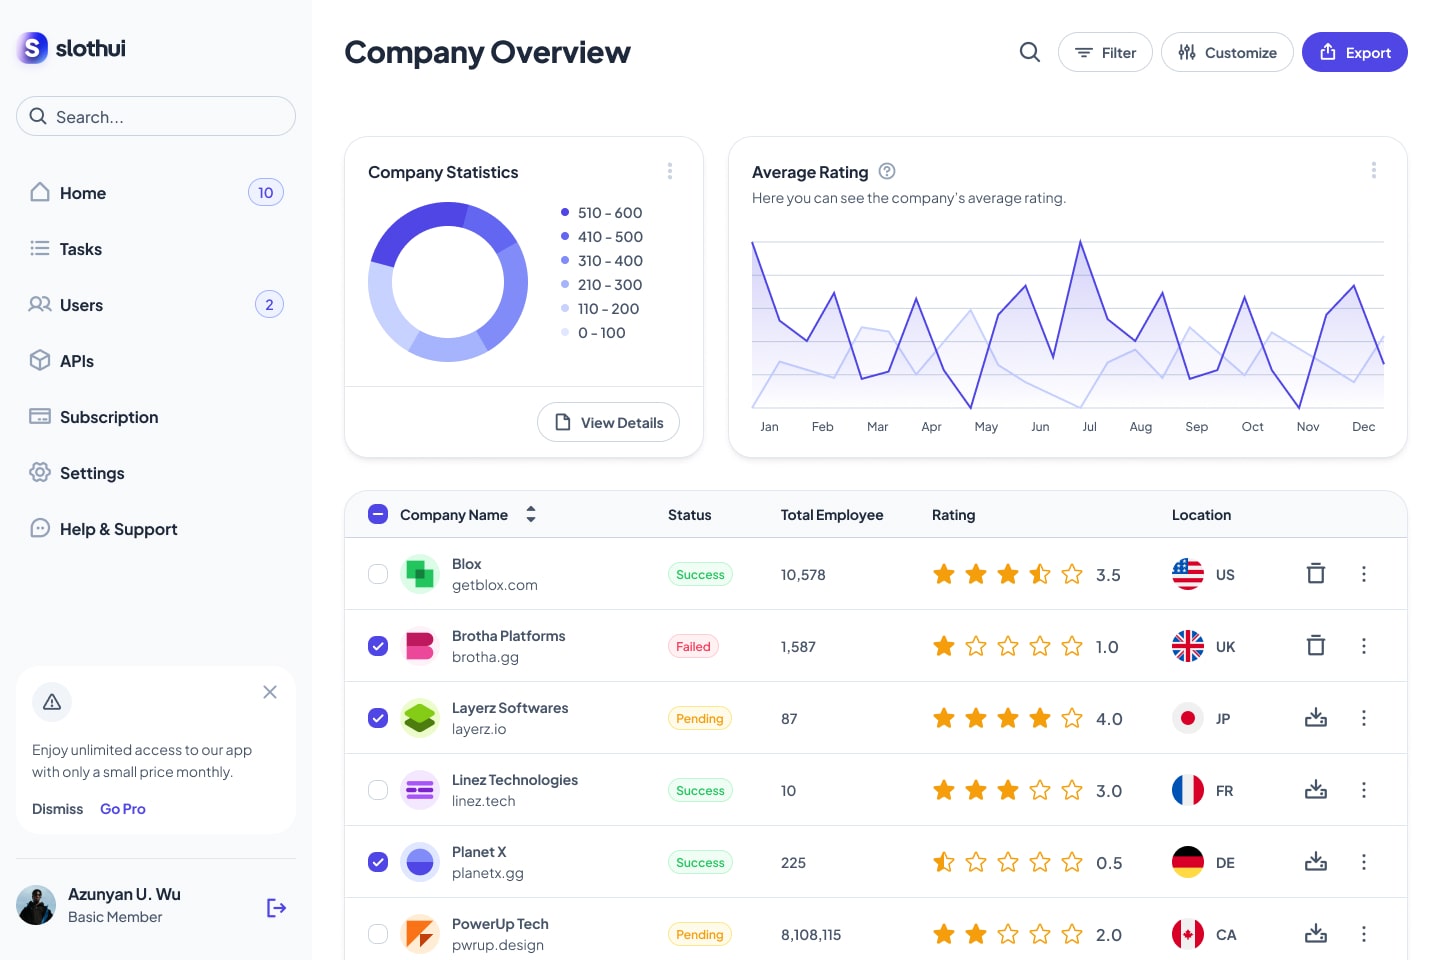
Task: Click the logout icon beside Azunyan U. Wu
Action: (276, 907)
